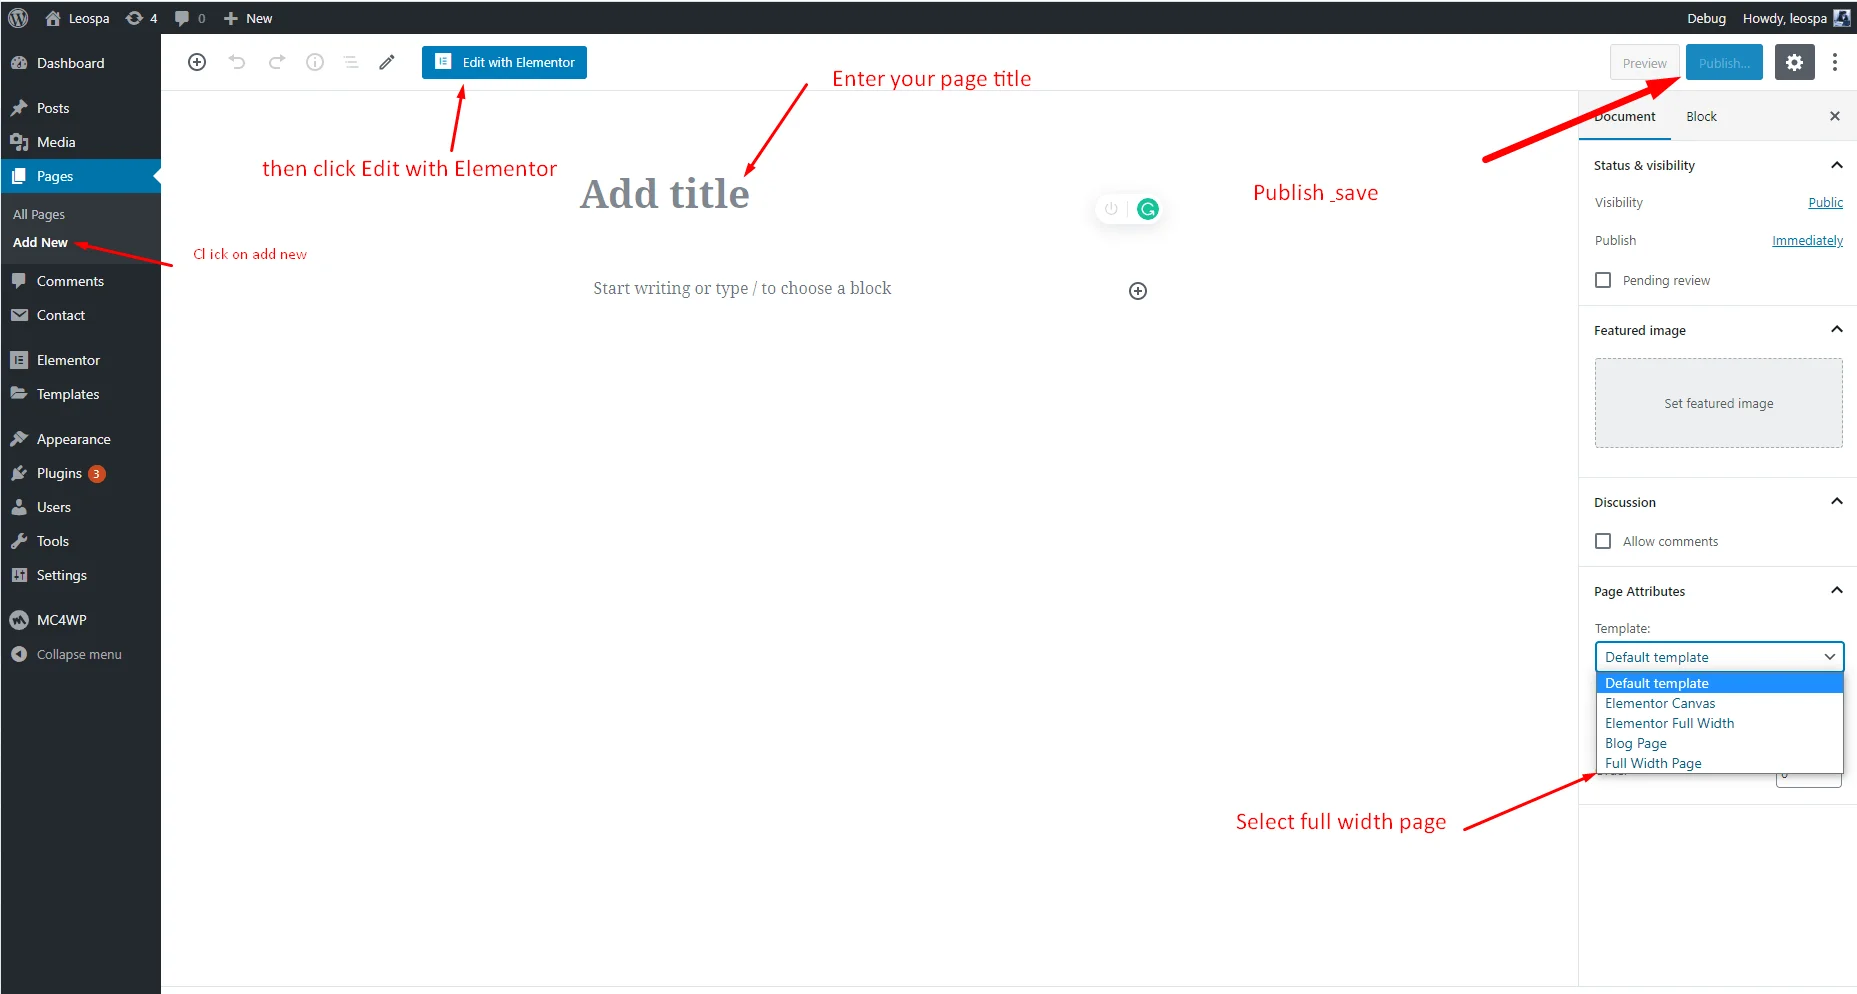
Task: Select Full Width Page template option
Action: point(1653,763)
